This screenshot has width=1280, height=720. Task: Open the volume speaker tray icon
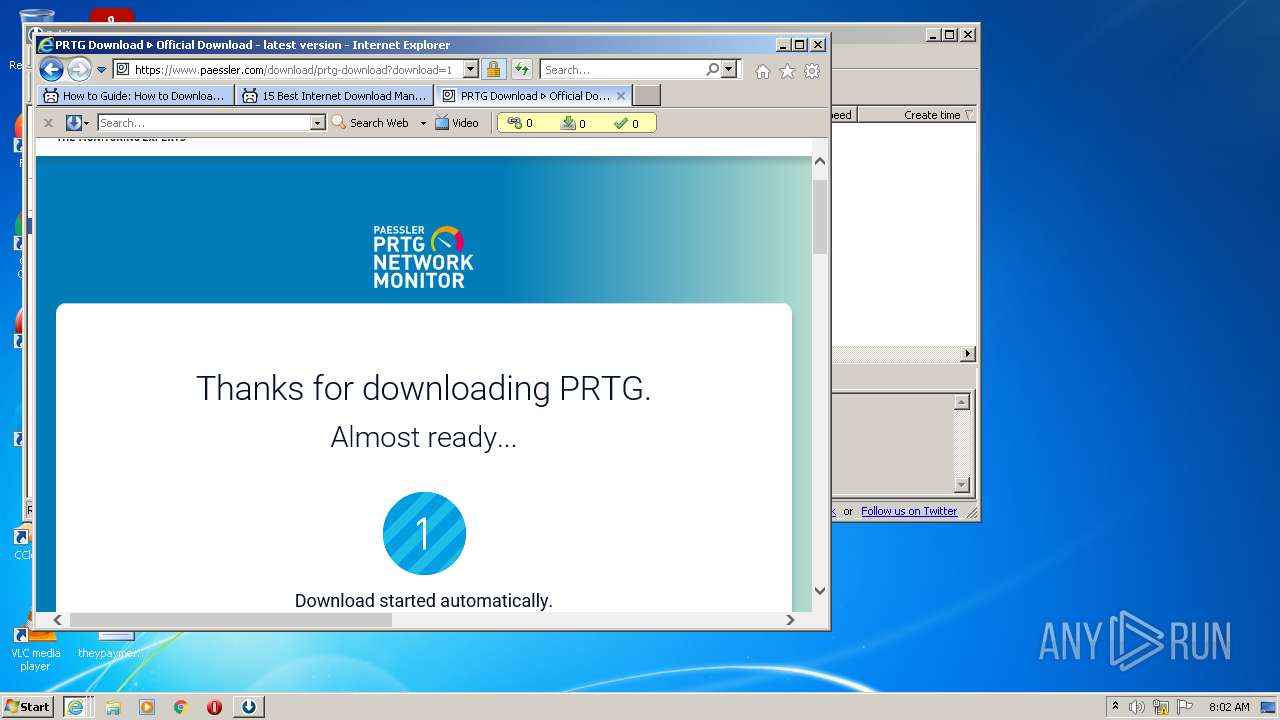(1137, 707)
